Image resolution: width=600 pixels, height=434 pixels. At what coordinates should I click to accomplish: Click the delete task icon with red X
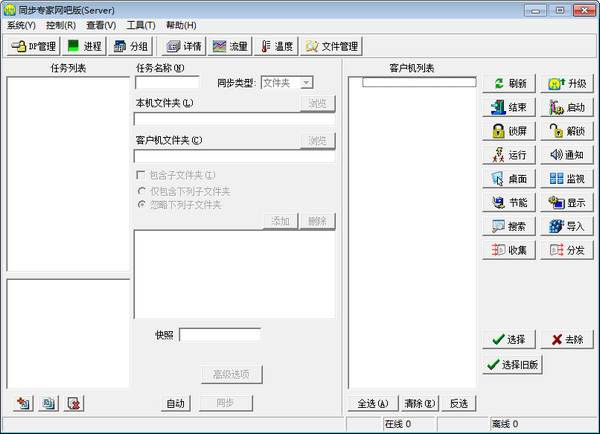click(74, 403)
